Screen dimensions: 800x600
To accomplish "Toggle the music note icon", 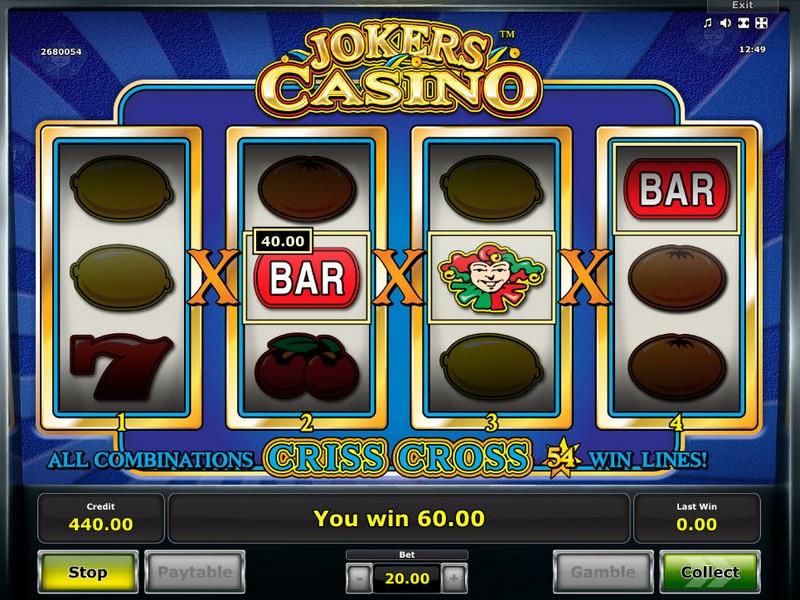I will 707,23.
